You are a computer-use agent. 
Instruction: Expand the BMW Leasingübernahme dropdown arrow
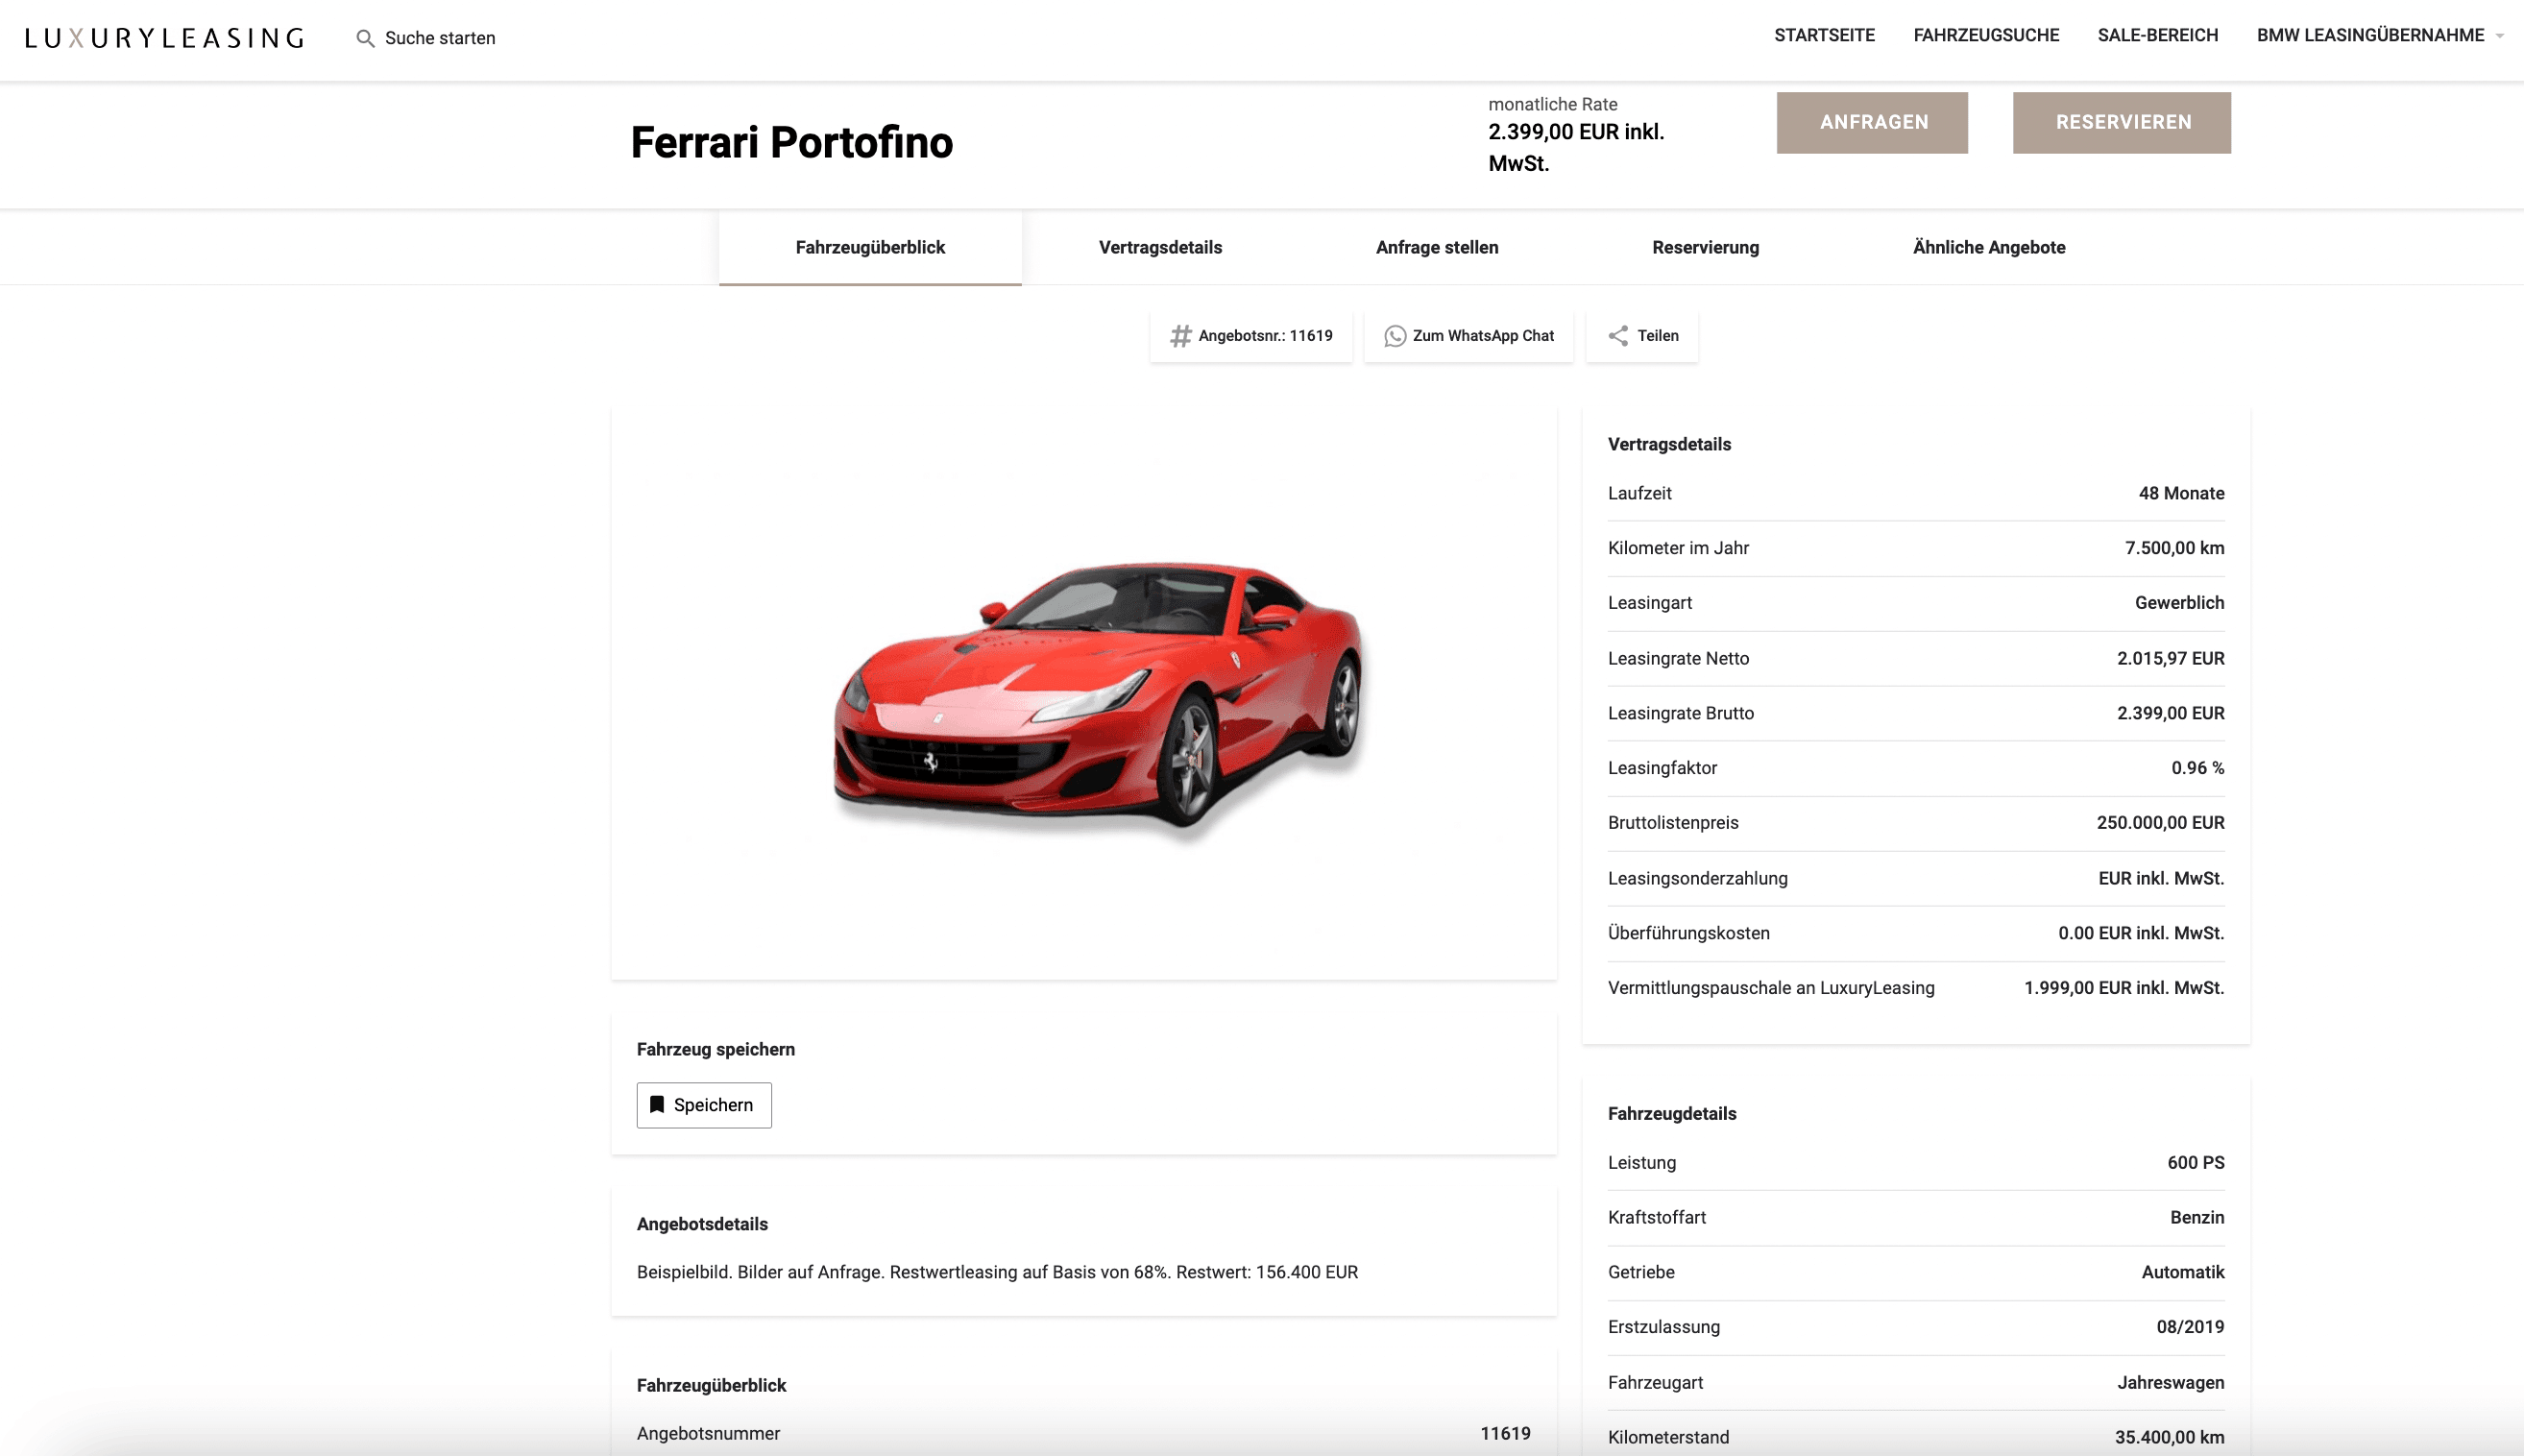coord(2500,36)
